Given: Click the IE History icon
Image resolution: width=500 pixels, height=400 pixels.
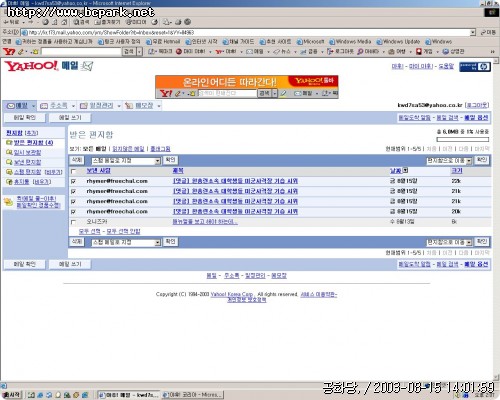Looking at the screenshot, I should [154, 22].
